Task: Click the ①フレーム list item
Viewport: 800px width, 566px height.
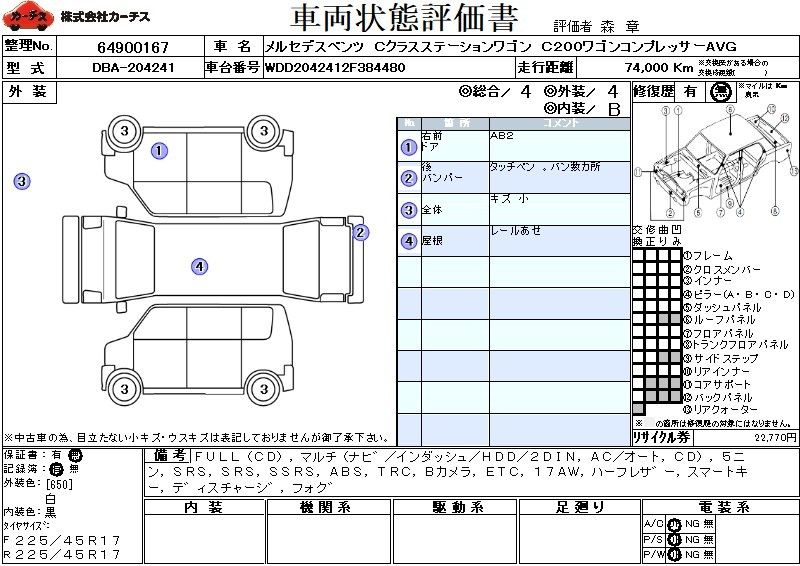Action: [708, 256]
